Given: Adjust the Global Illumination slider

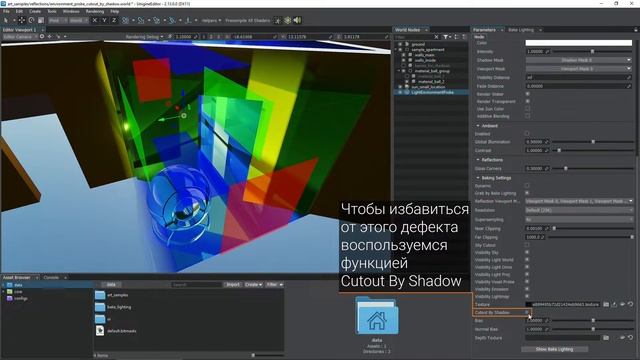Looking at the screenshot, I should [x=593, y=142].
